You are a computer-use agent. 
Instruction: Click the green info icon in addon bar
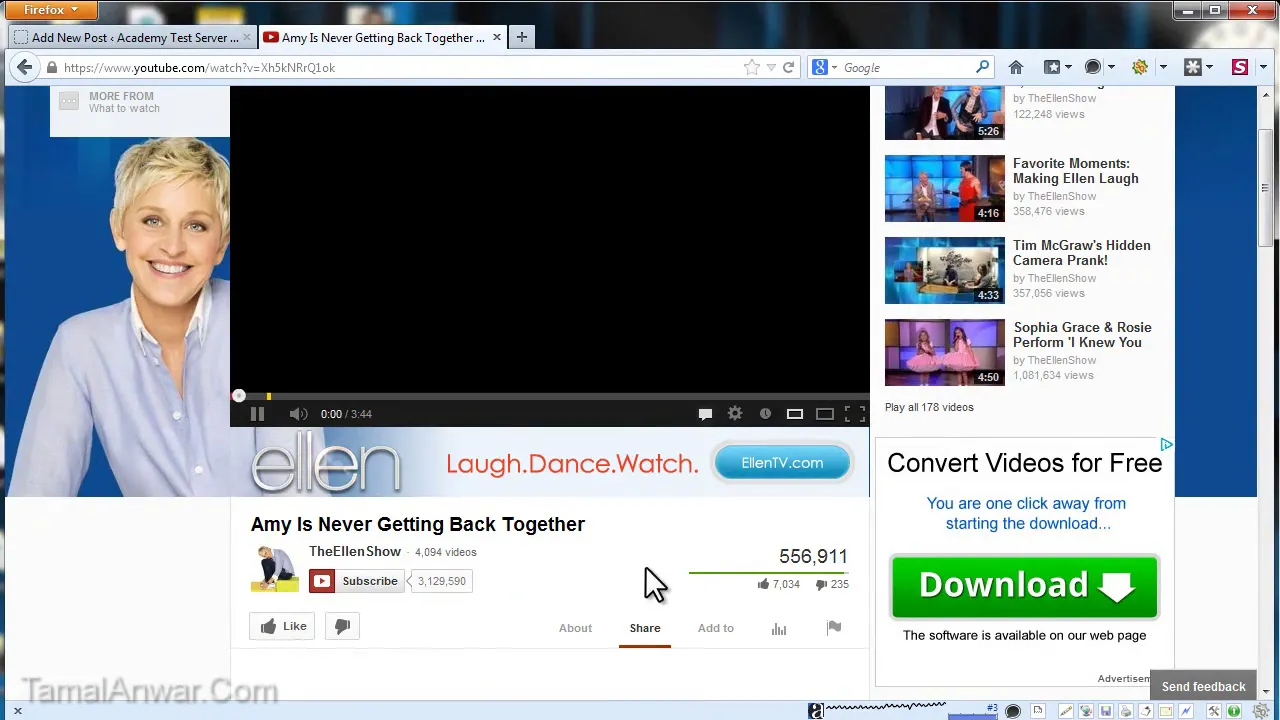1234,711
